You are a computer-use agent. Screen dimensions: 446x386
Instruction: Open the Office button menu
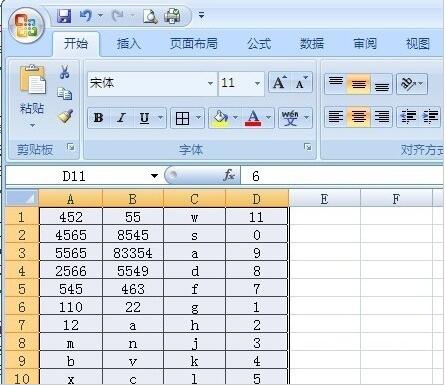26,26
